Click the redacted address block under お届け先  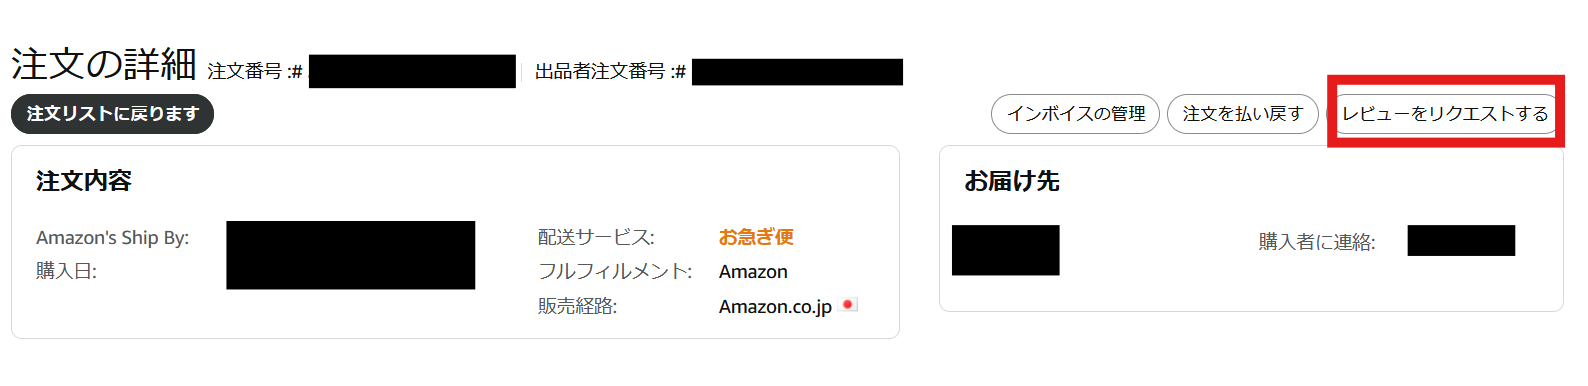click(1005, 250)
